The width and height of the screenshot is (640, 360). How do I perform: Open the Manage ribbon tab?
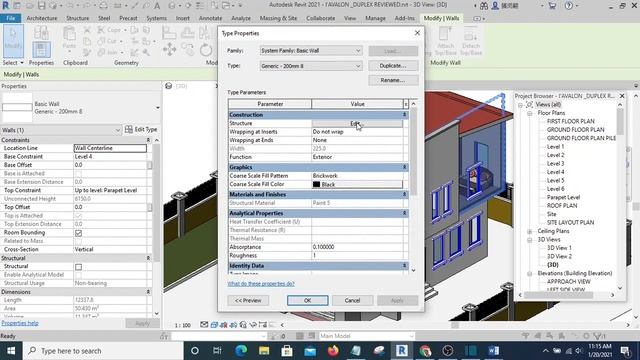(375, 18)
